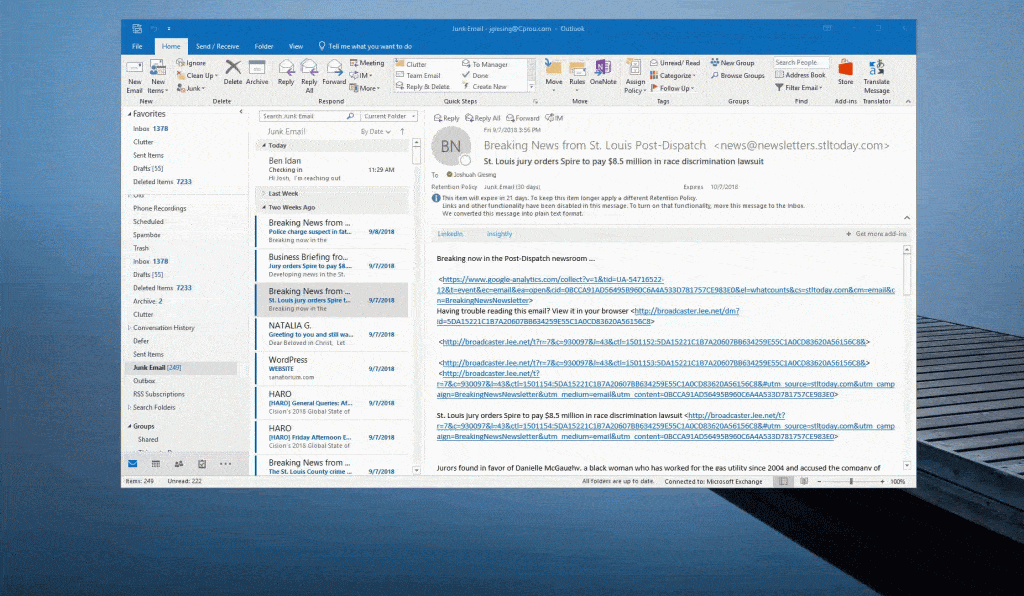Create a New Email from the ribbon
Screen dimensions: 1024x596
[x=135, y=77]
